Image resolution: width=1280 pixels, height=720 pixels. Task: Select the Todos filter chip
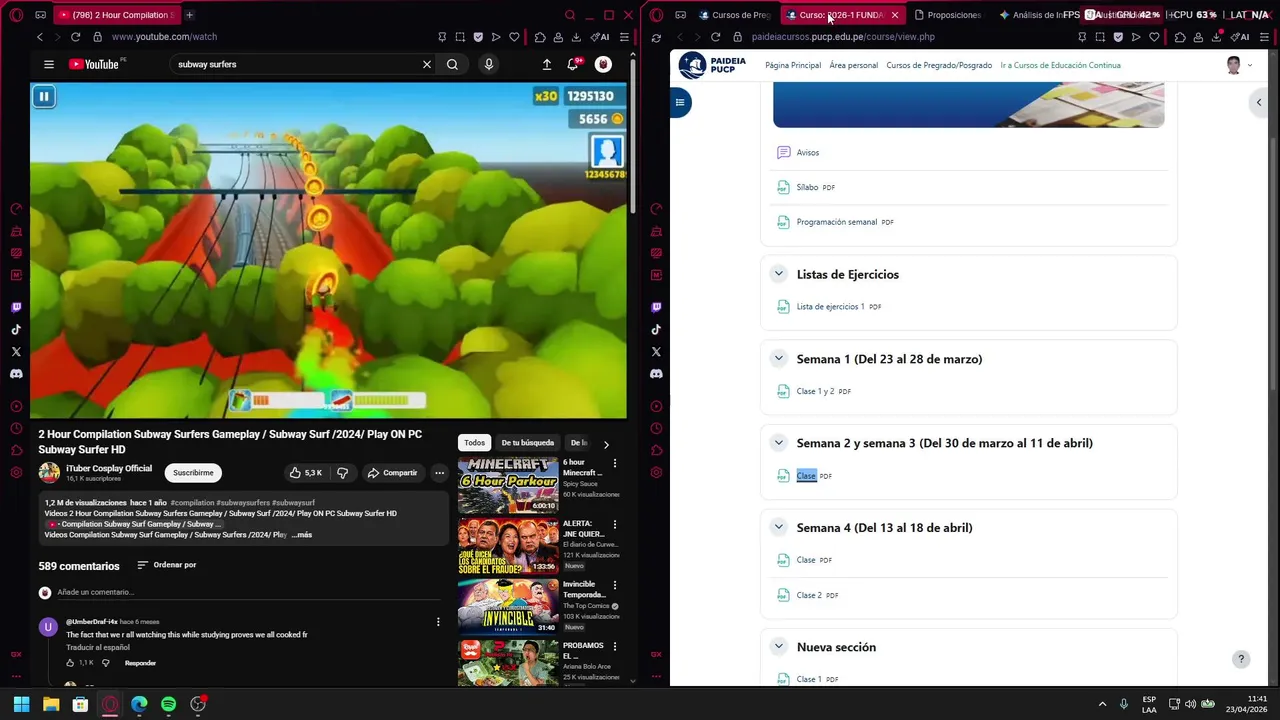point(474,442)
